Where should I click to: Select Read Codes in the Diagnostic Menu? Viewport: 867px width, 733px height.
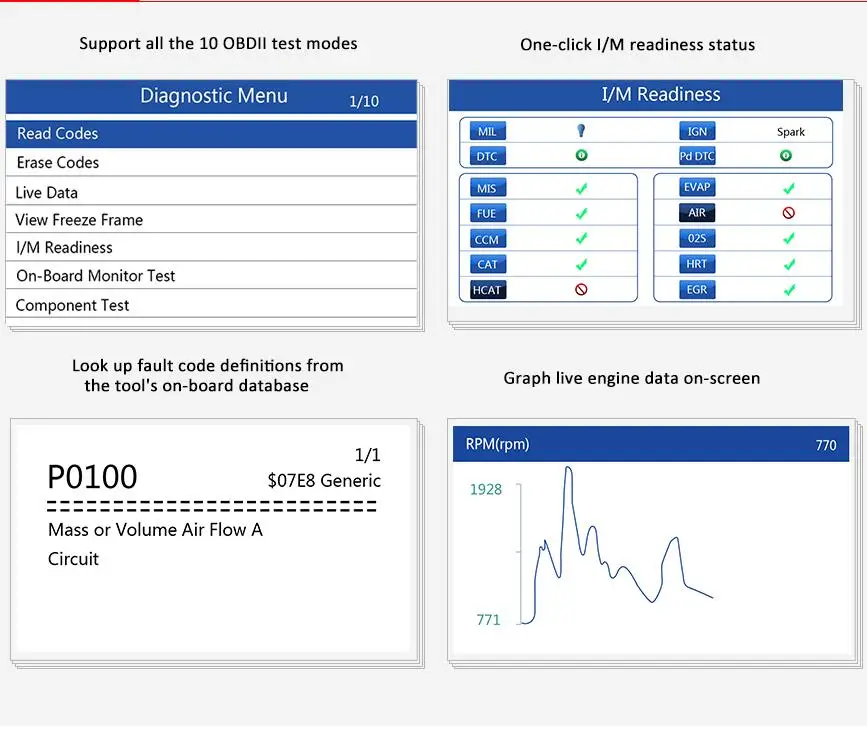click(x=211, y=134)
